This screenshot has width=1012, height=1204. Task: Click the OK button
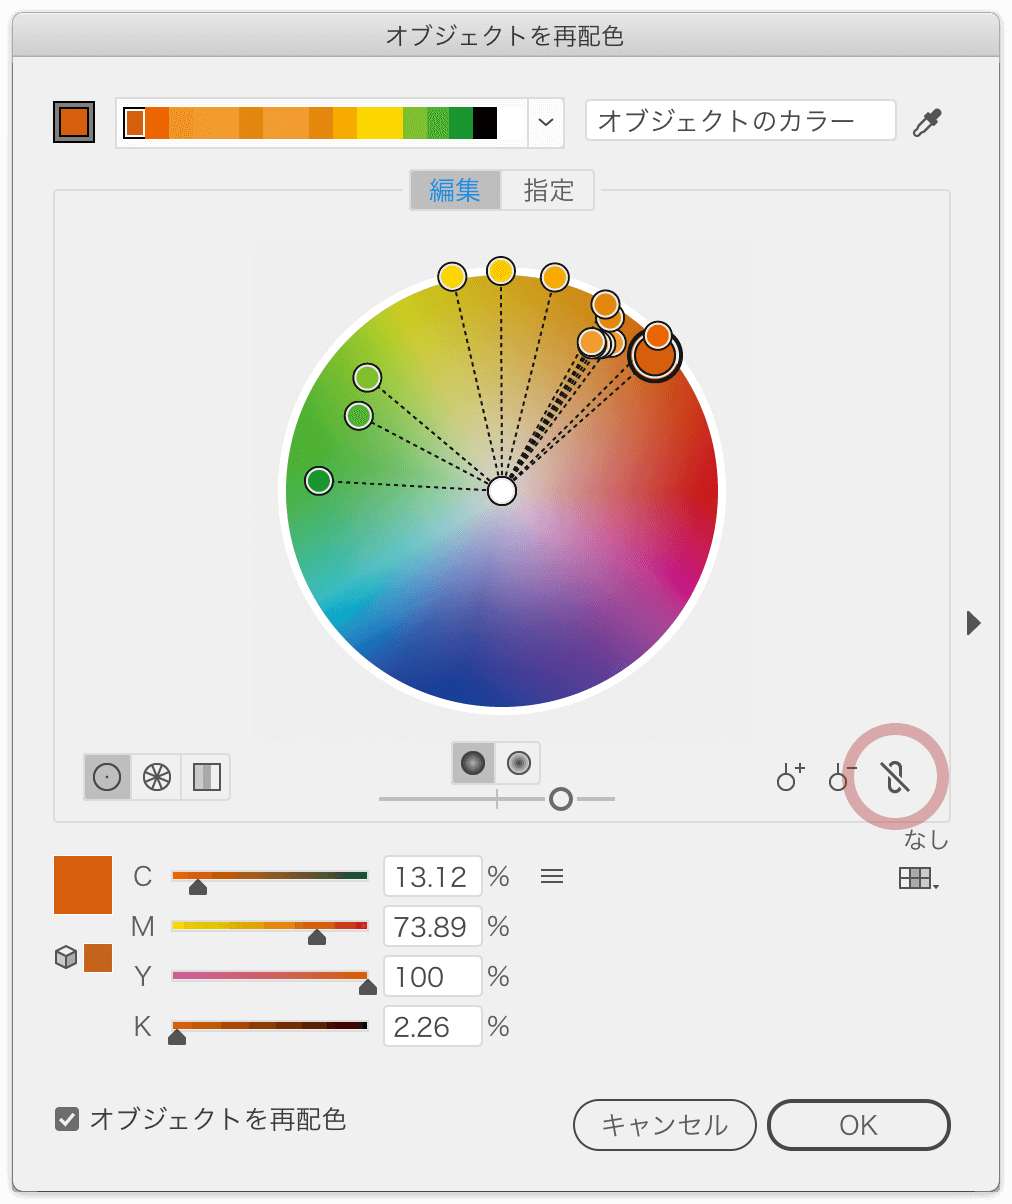click(x=858, y=1125)
